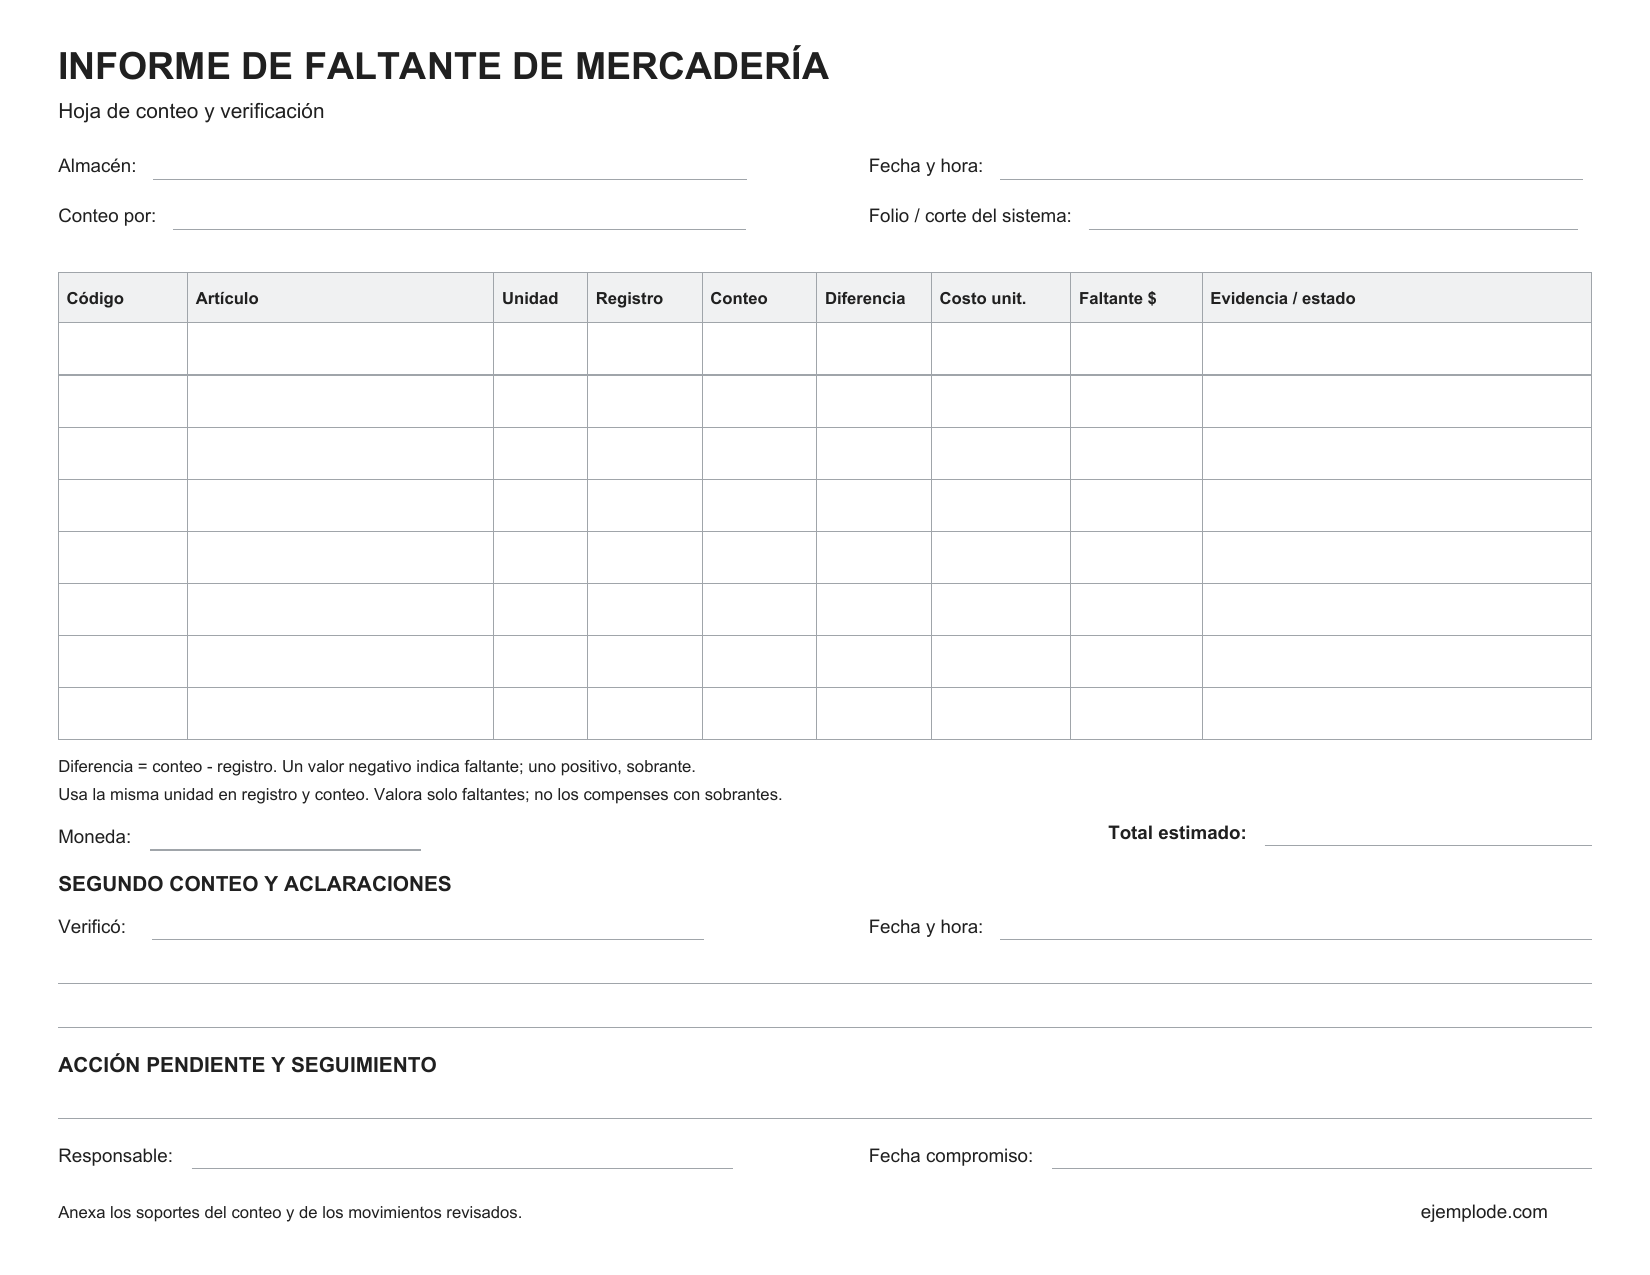Select the Verificó blank field line

click(428, 928)
